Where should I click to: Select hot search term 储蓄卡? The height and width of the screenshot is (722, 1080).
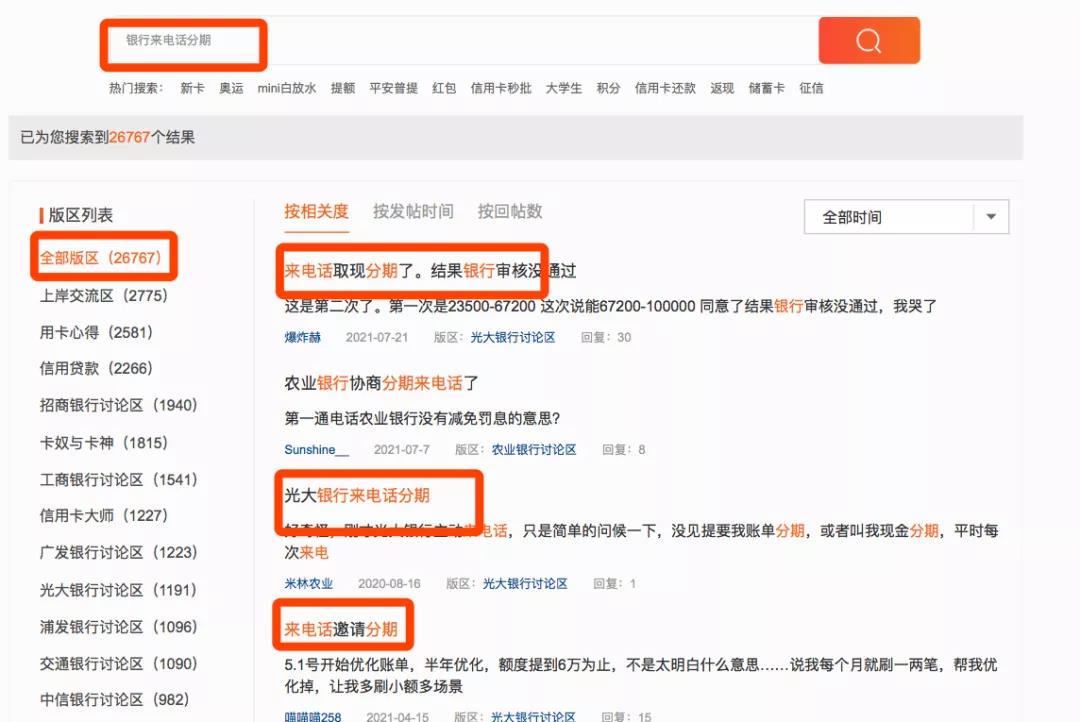pyautogui.click(x=767, y=88)
